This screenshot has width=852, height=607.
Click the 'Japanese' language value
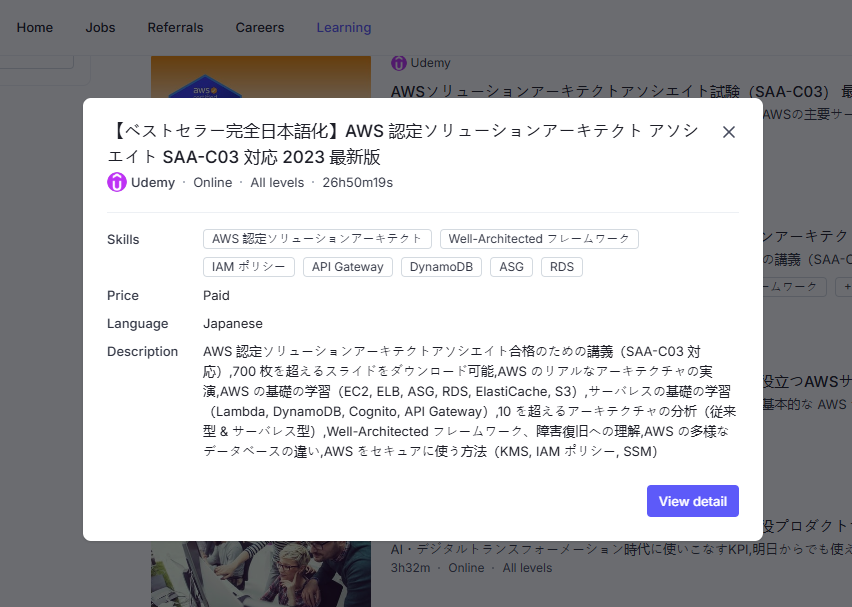[x=233, y=324]
